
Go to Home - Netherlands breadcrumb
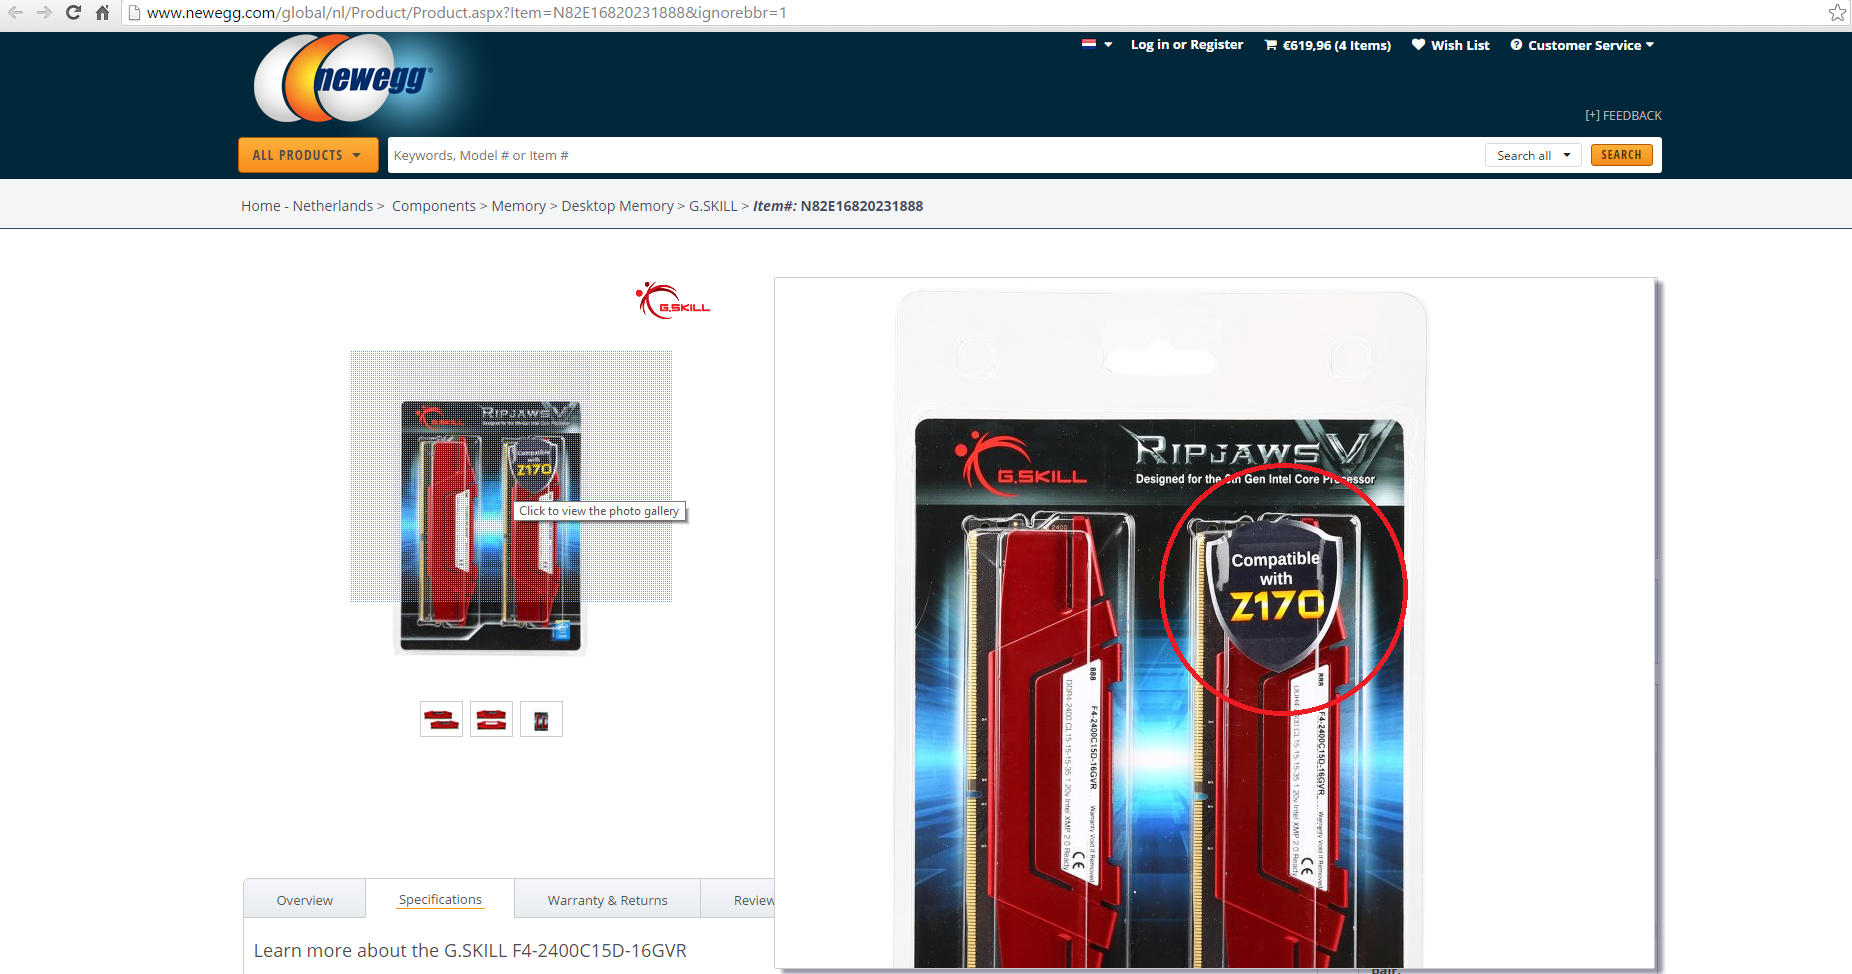(x=307, y=206)
